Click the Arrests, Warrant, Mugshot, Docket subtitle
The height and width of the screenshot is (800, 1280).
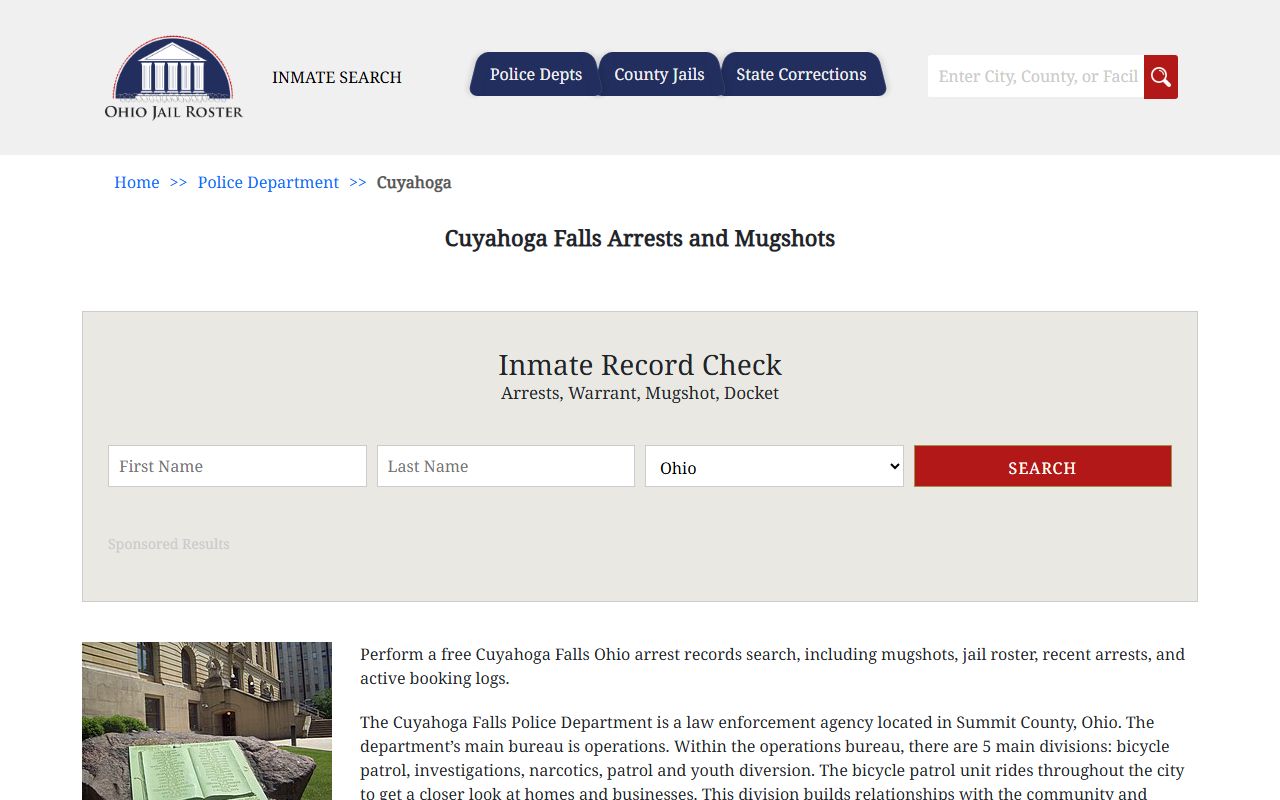click(640, 393)
